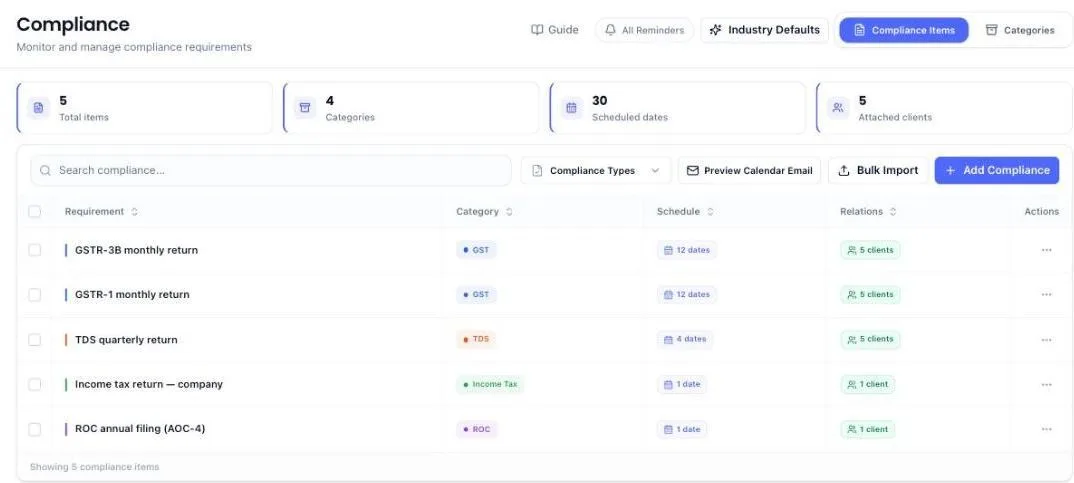Image resolution: width=1074 pixels, height=483 pixels.
Task: Open actions menu for TDS quarterly return
Action: pyautogui.click(x=1046, y=340)
